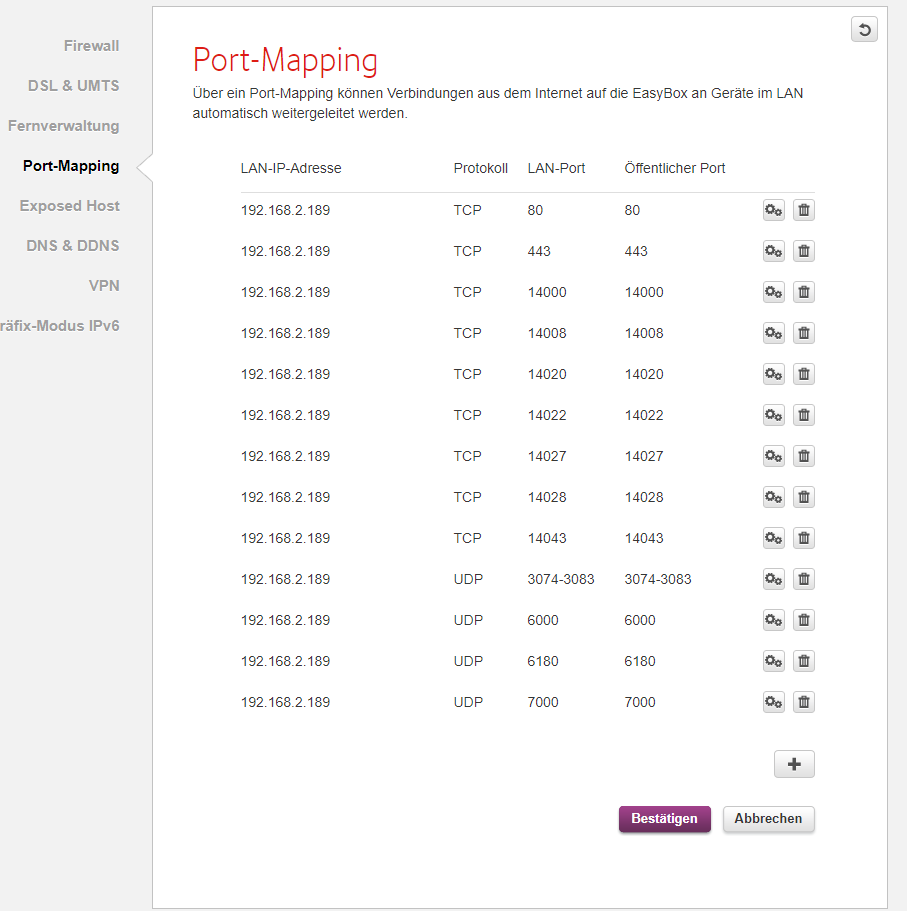Delete the port 443 mapping
Screen dimensions: 907x911
tap(803, 251)
